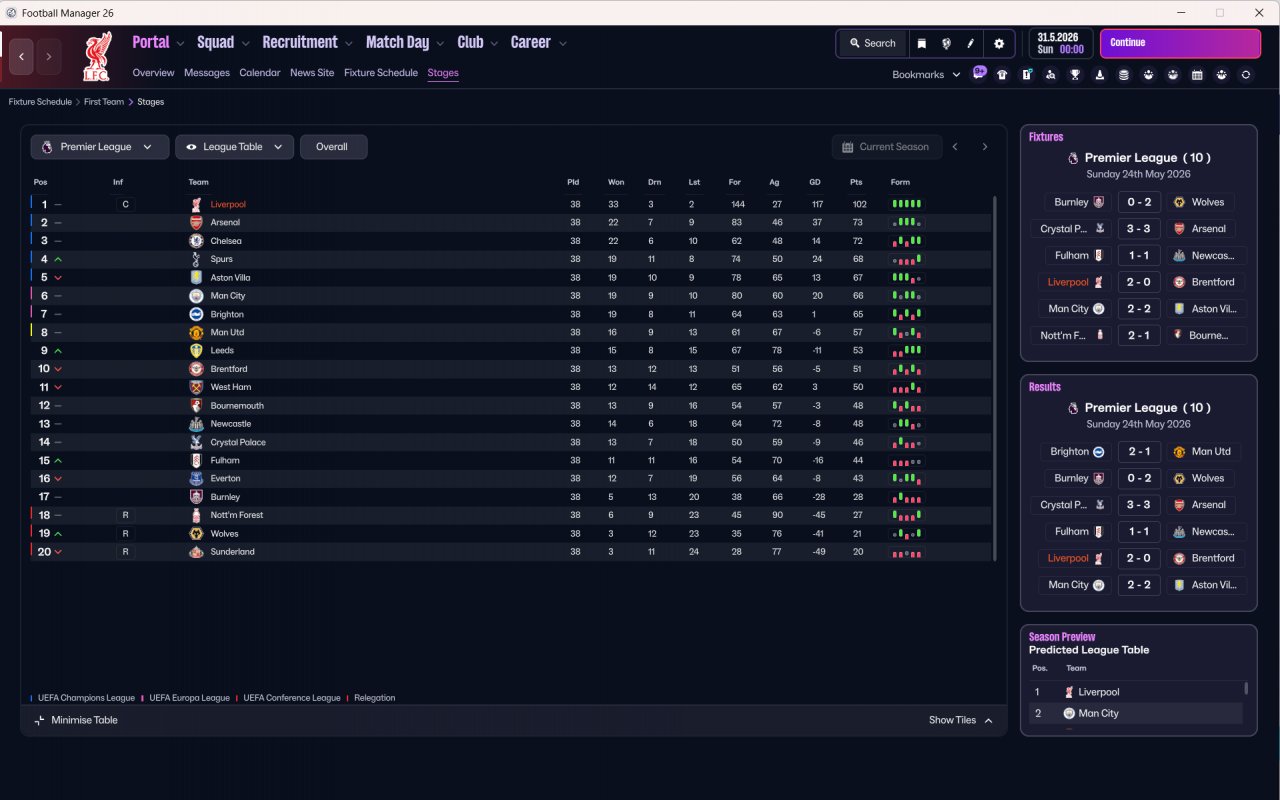Click the Search button
1280x800 pixels.
pos(873,43)
